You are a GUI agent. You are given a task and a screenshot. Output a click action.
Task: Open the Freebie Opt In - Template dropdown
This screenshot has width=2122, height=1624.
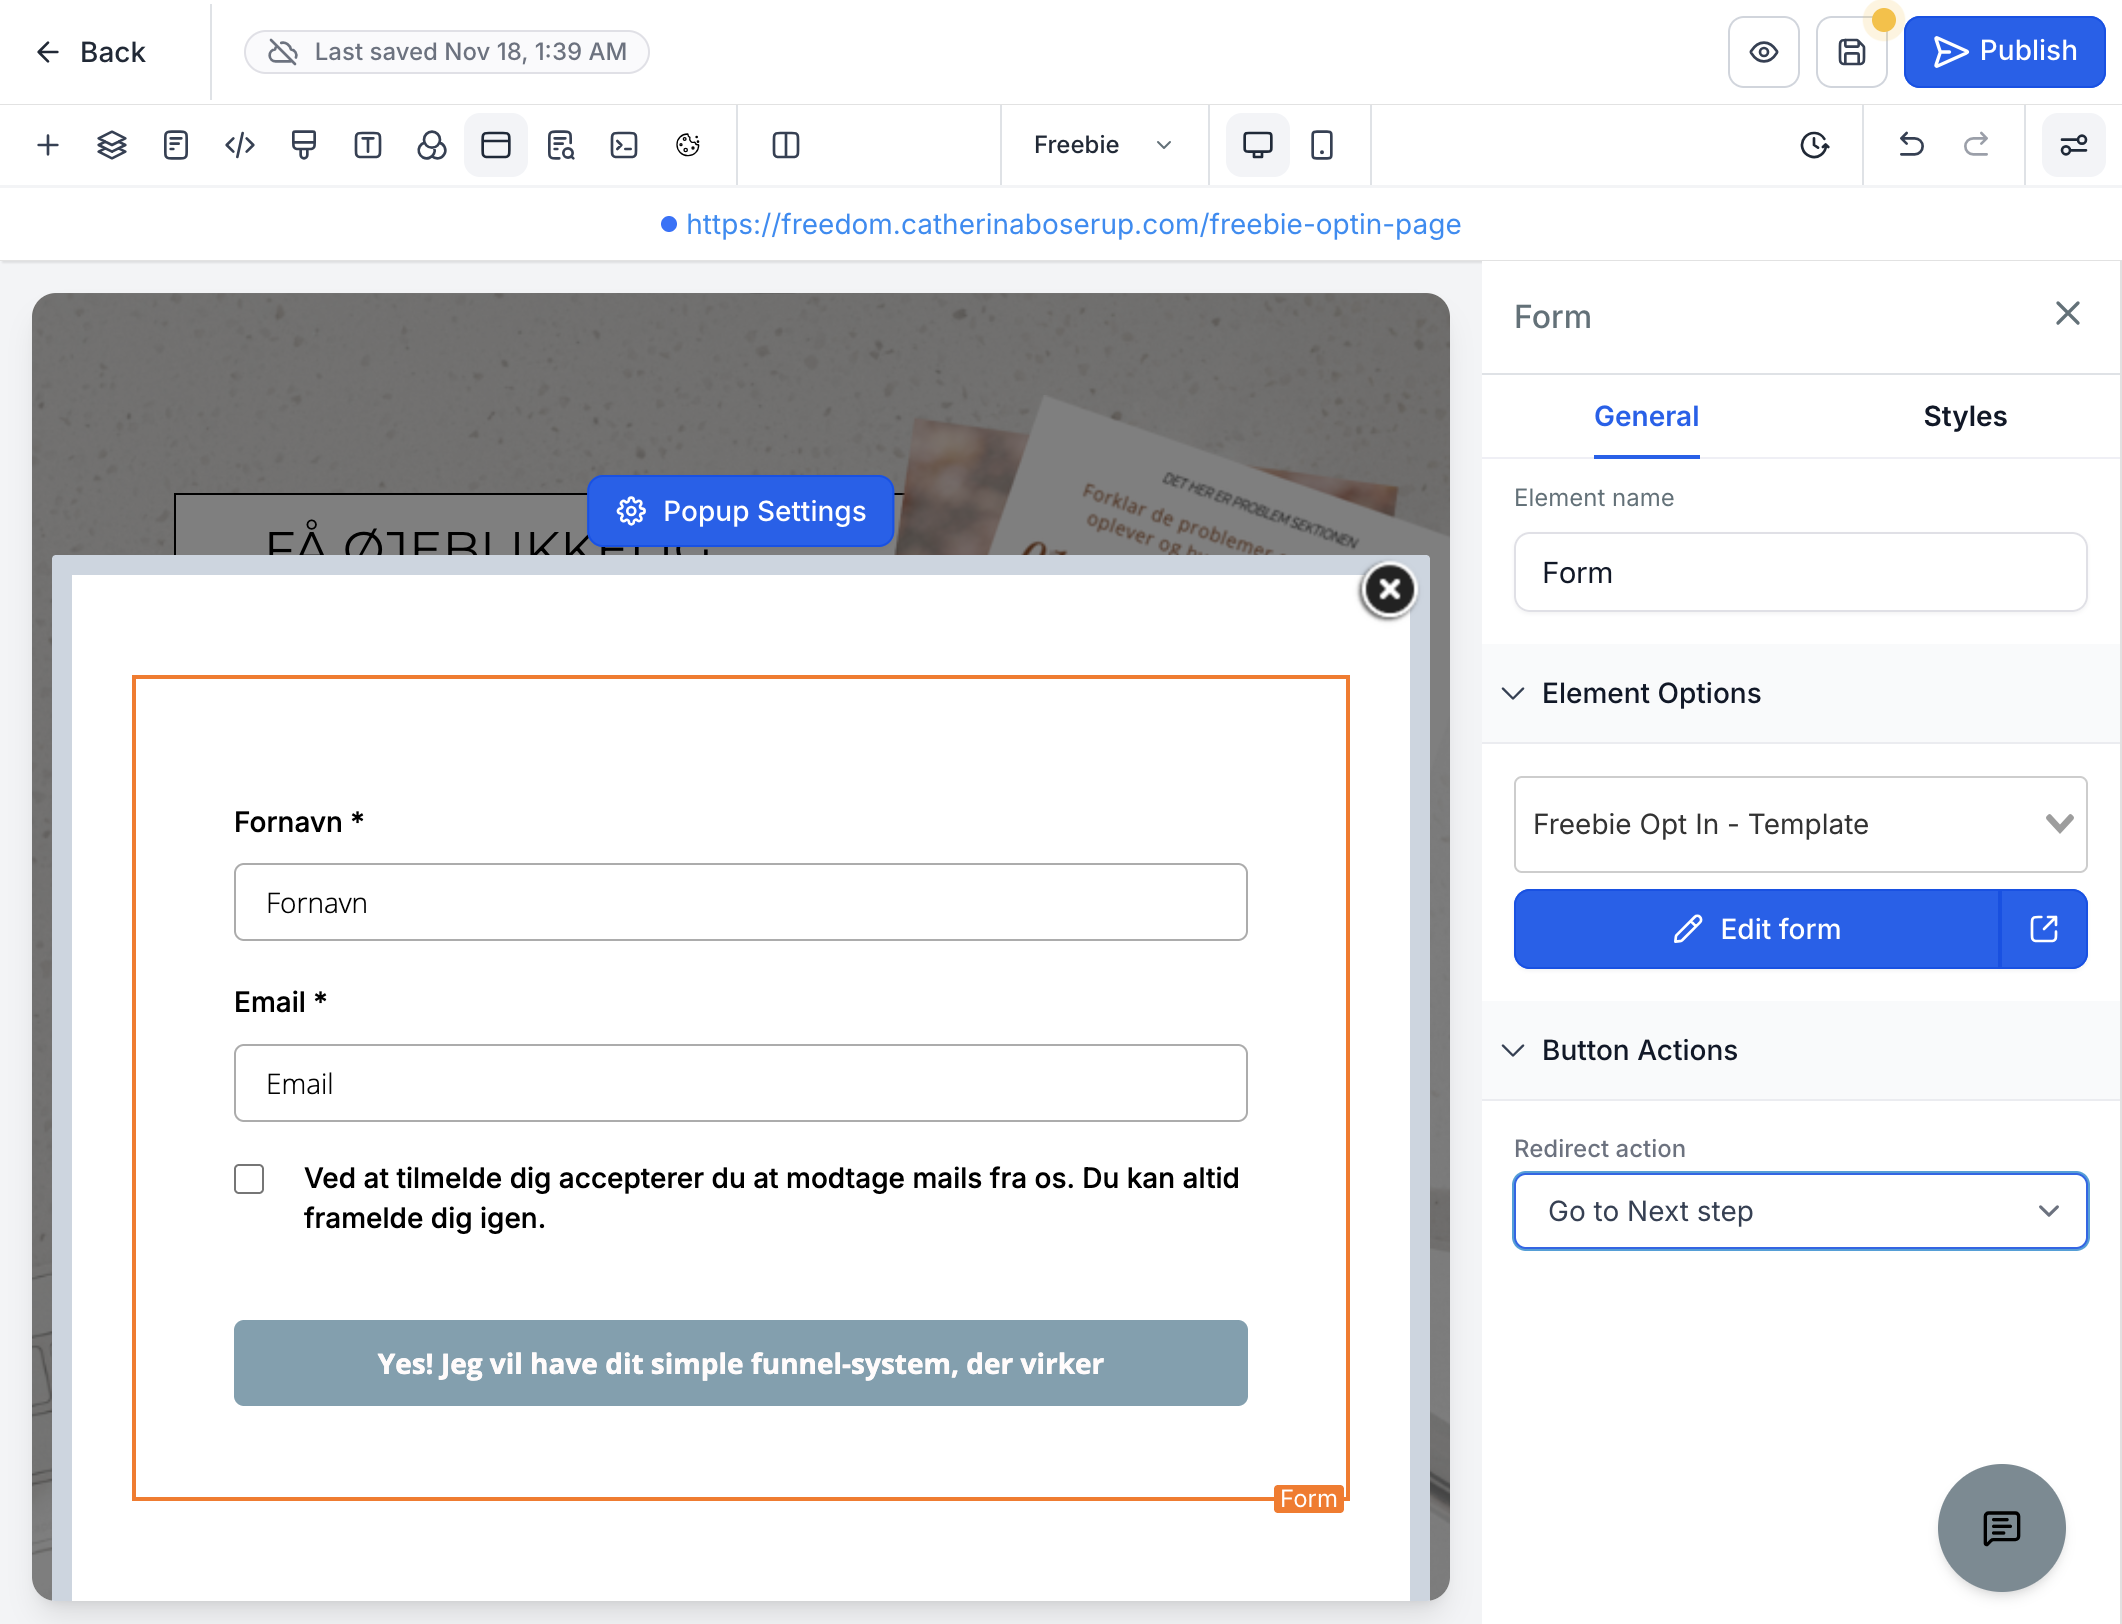click(x=1800, y=824)
